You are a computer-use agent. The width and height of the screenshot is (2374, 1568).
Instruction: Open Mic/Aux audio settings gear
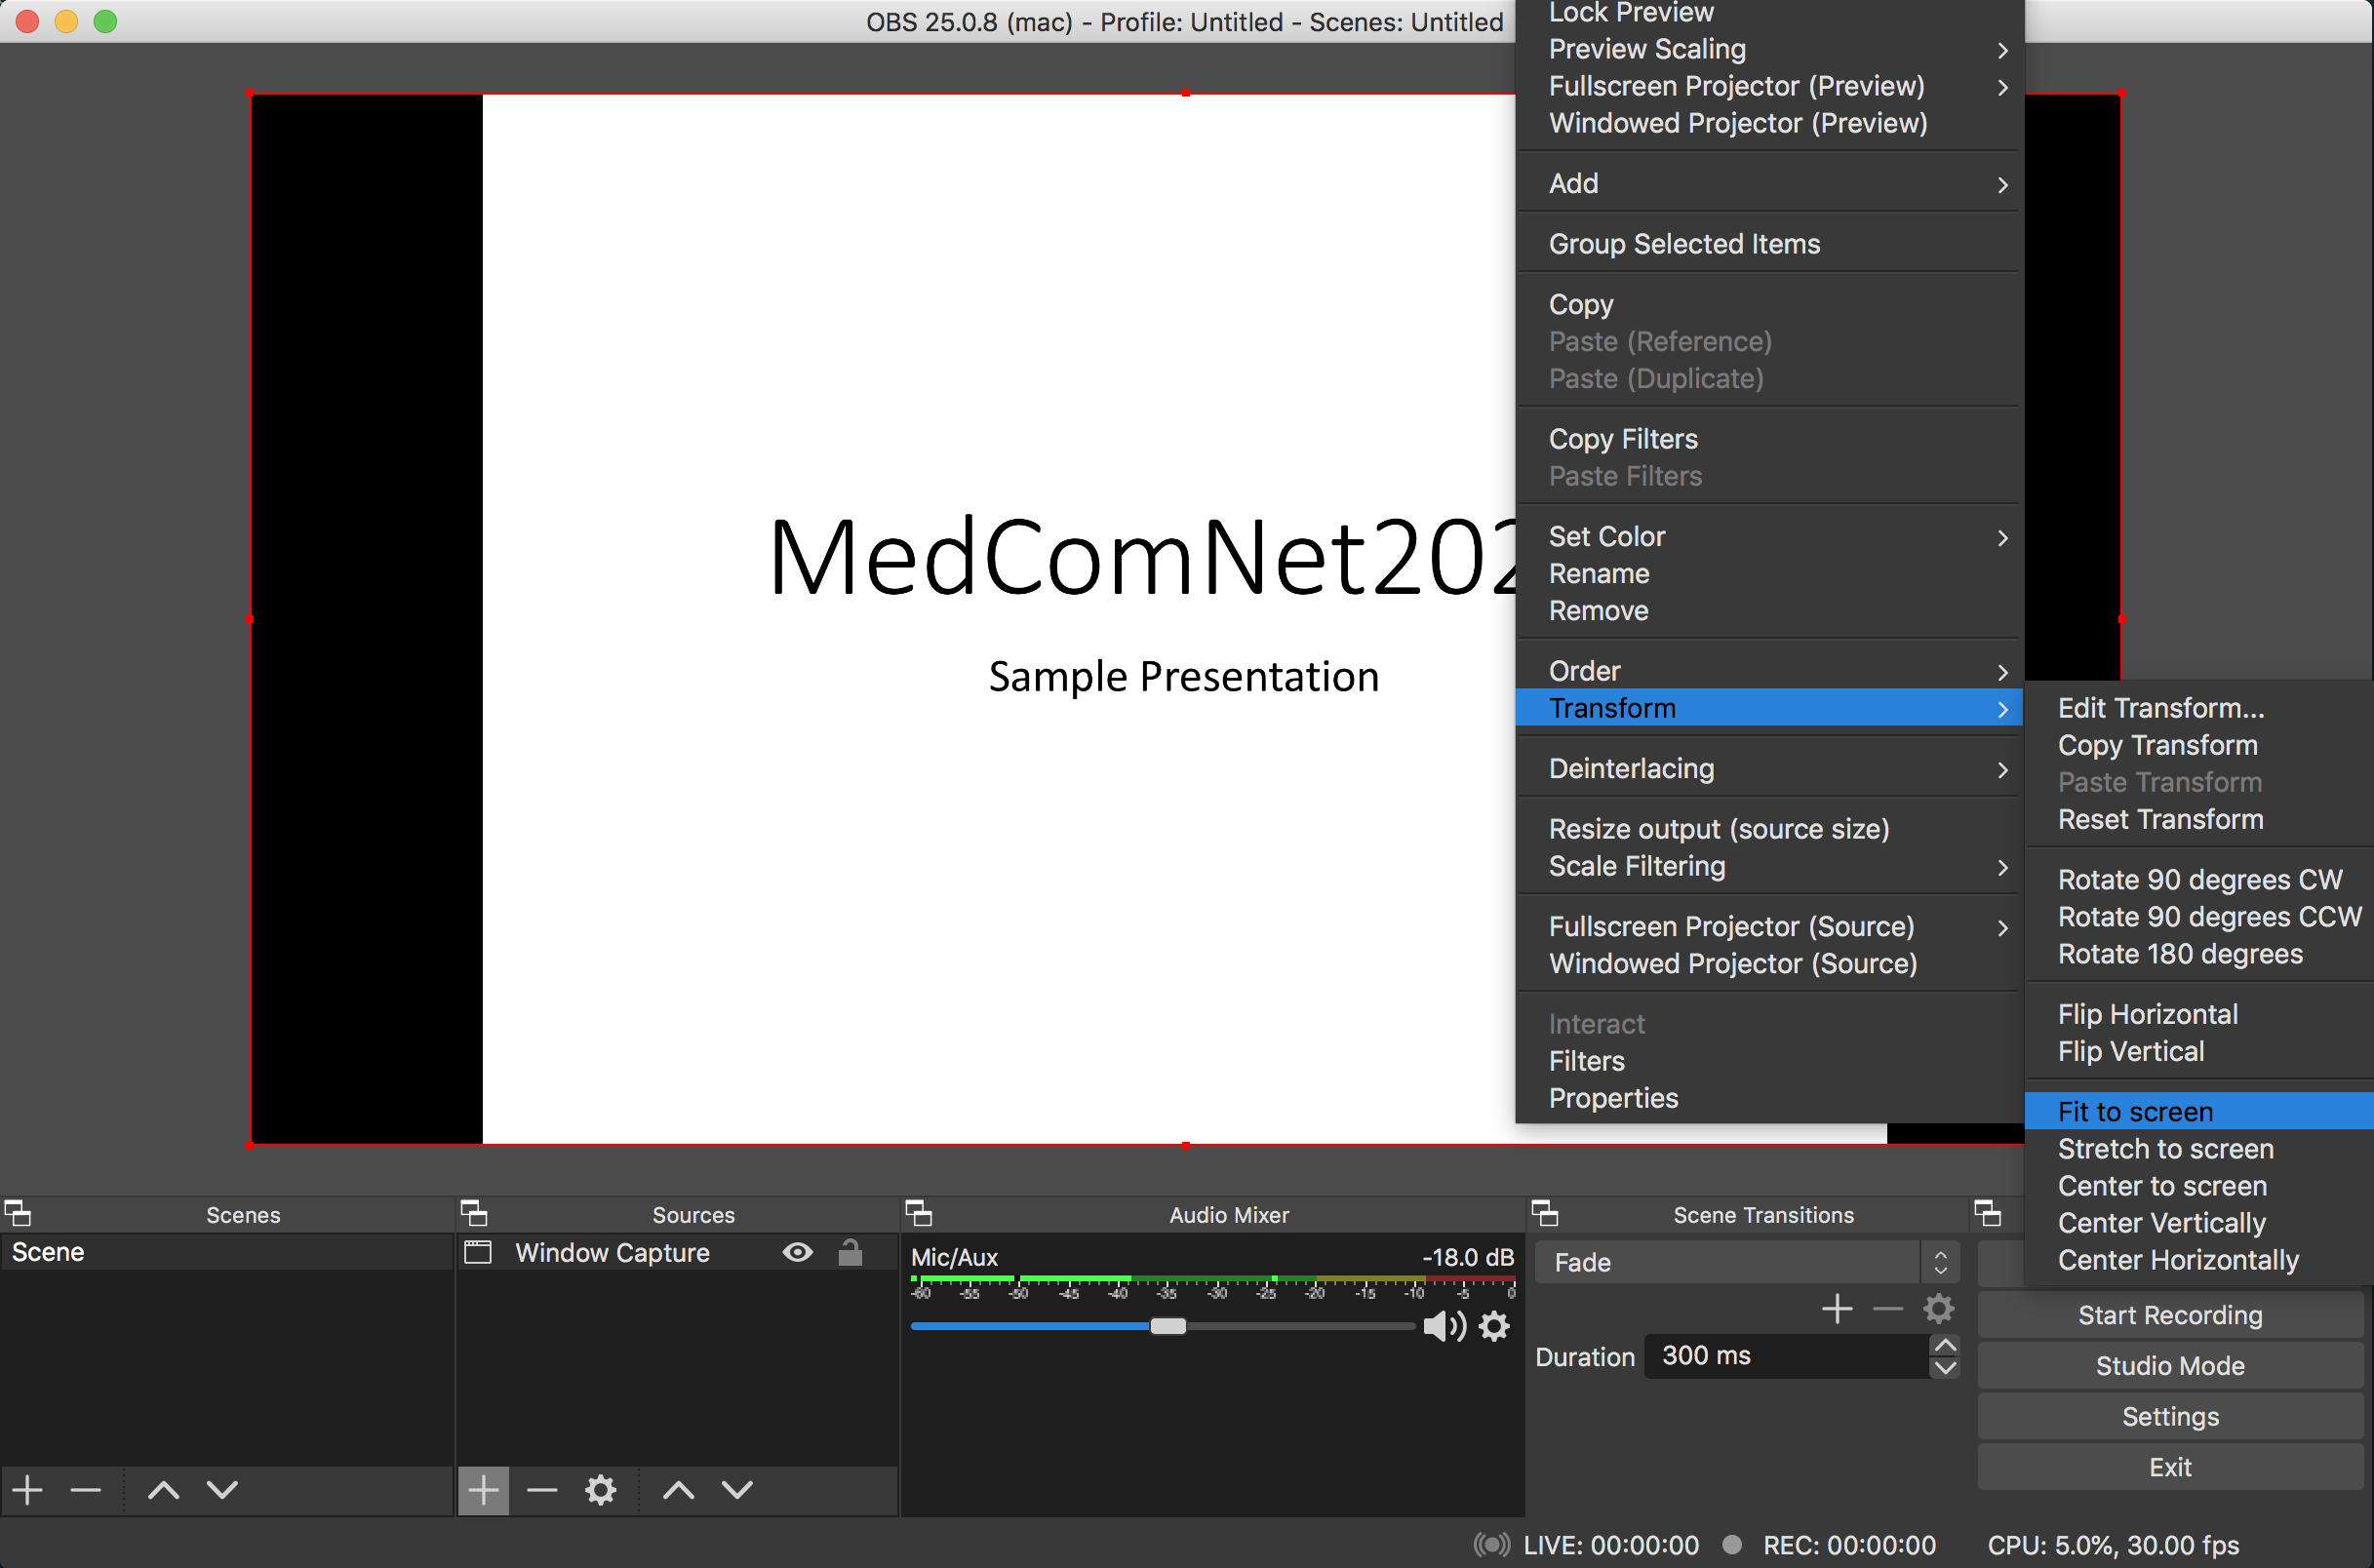click(1494, 1327)
